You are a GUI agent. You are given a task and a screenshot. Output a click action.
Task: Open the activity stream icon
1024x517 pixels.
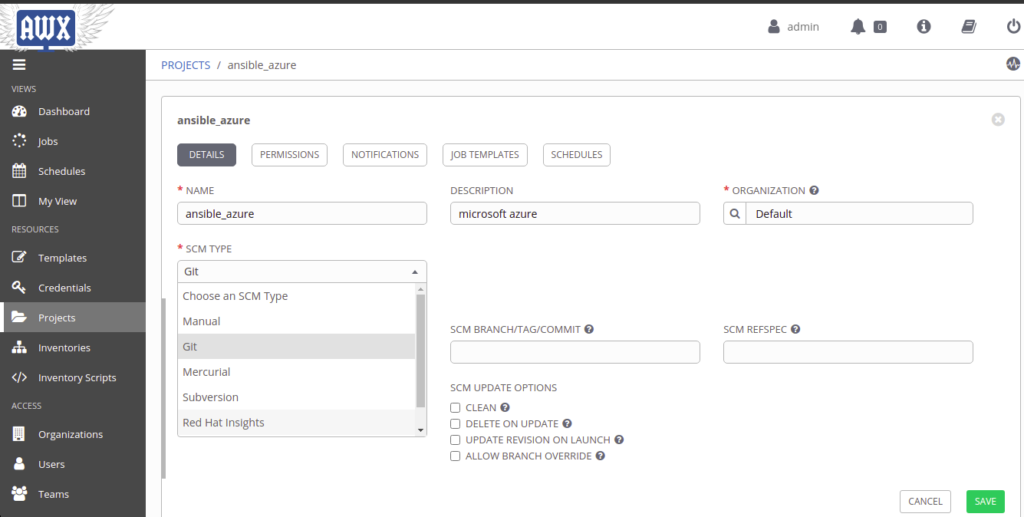tap(1013, 64)
